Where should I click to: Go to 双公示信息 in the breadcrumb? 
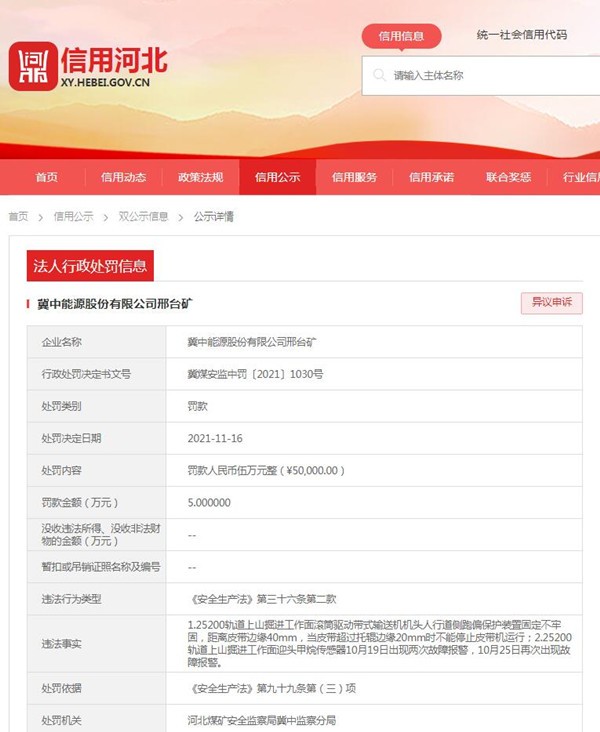pyautogui.click(x=143, y=217)
